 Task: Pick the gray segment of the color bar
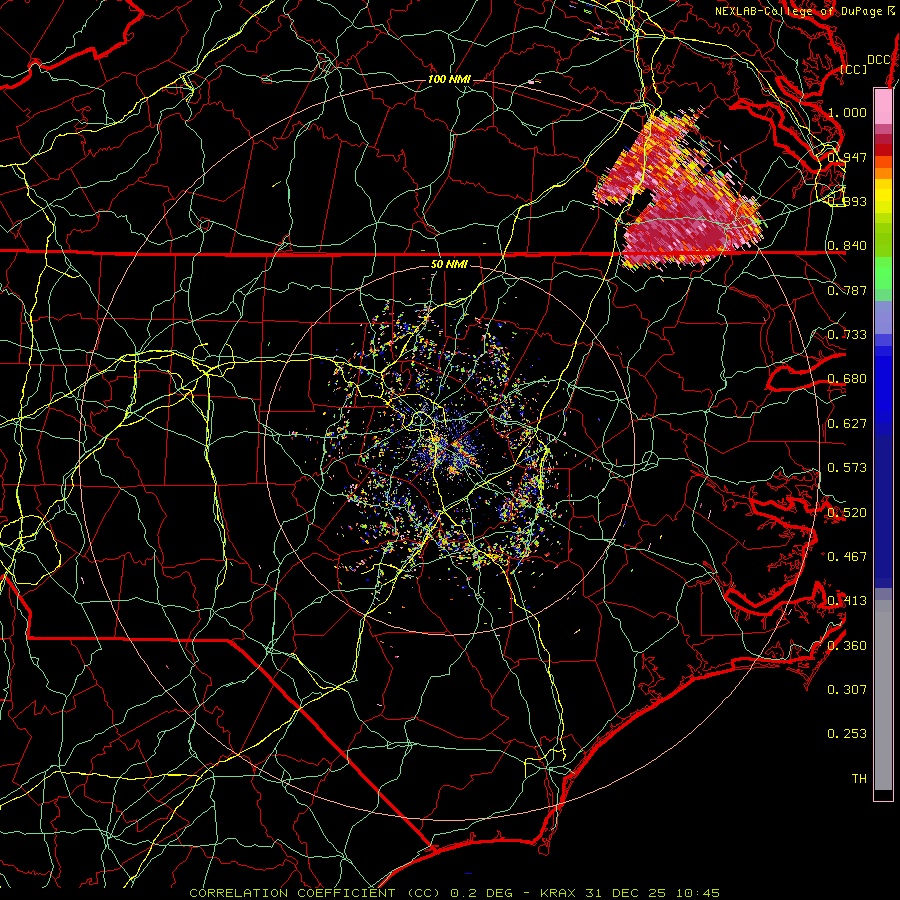(x=883, y=695)
